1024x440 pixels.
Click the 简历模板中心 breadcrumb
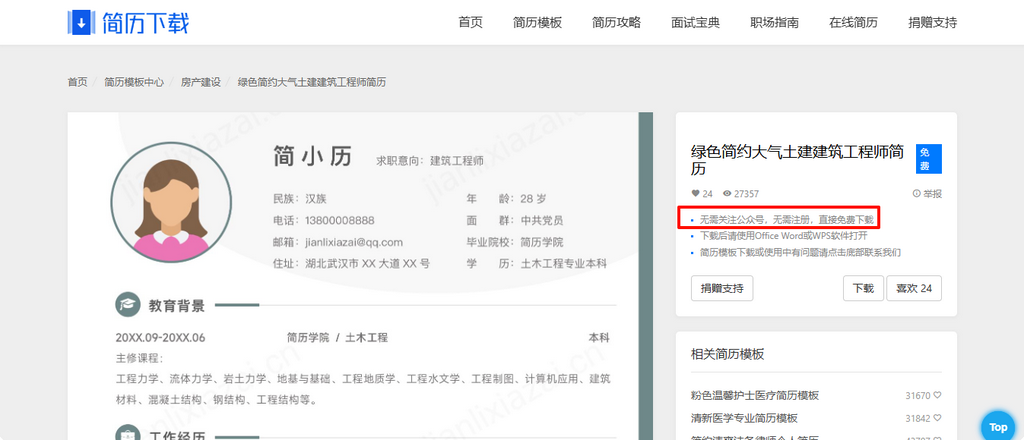pos(134,82)
